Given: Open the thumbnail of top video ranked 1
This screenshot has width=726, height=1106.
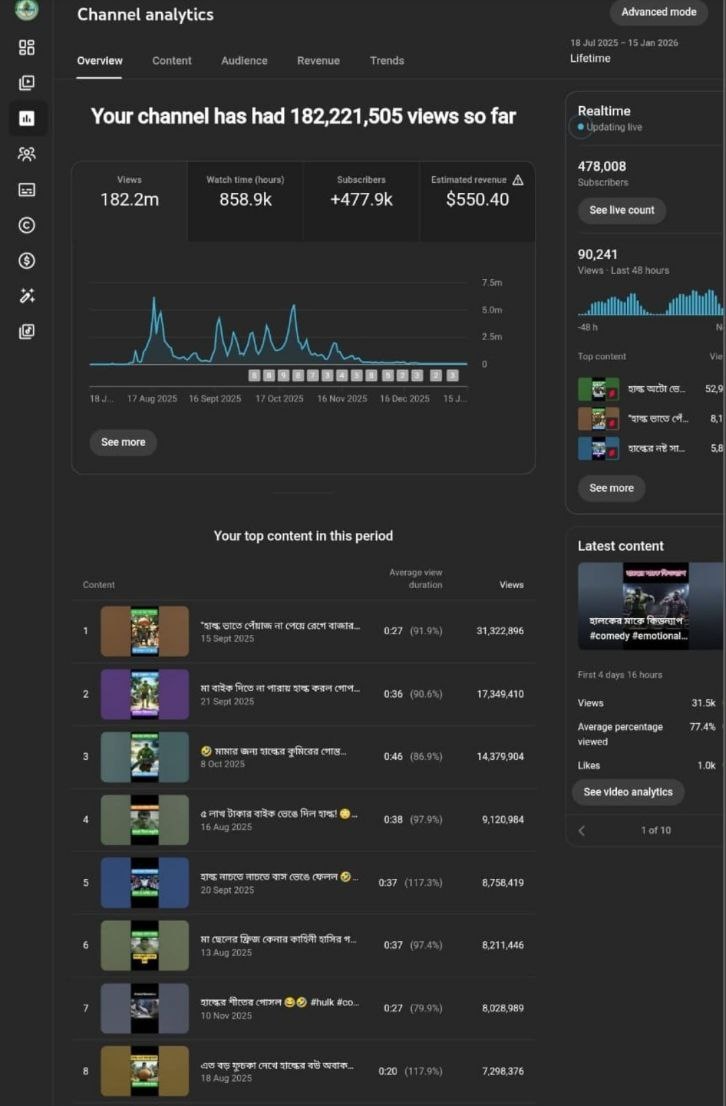Looking at the screenshot, I should pyautogui.click(x=144, y=632).
